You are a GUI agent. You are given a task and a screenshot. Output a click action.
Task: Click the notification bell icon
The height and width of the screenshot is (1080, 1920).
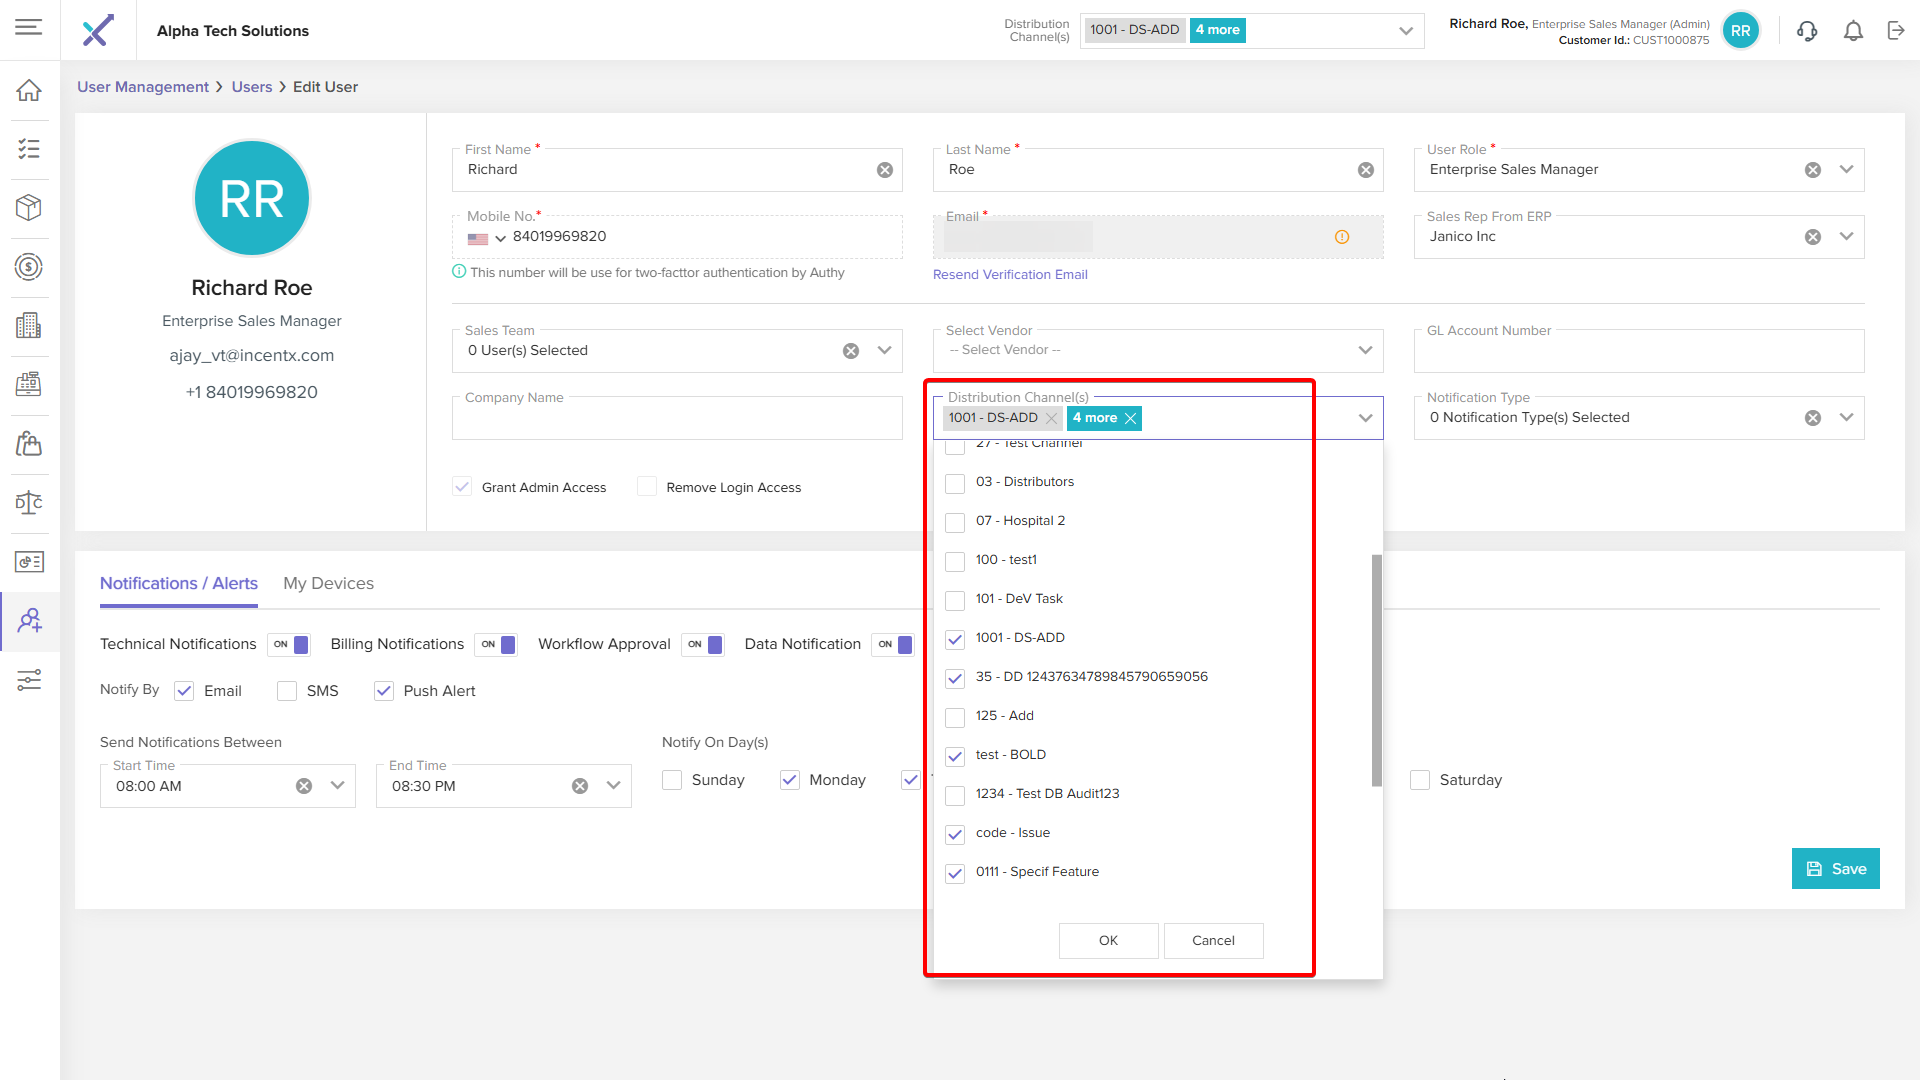click(1853, 31)
